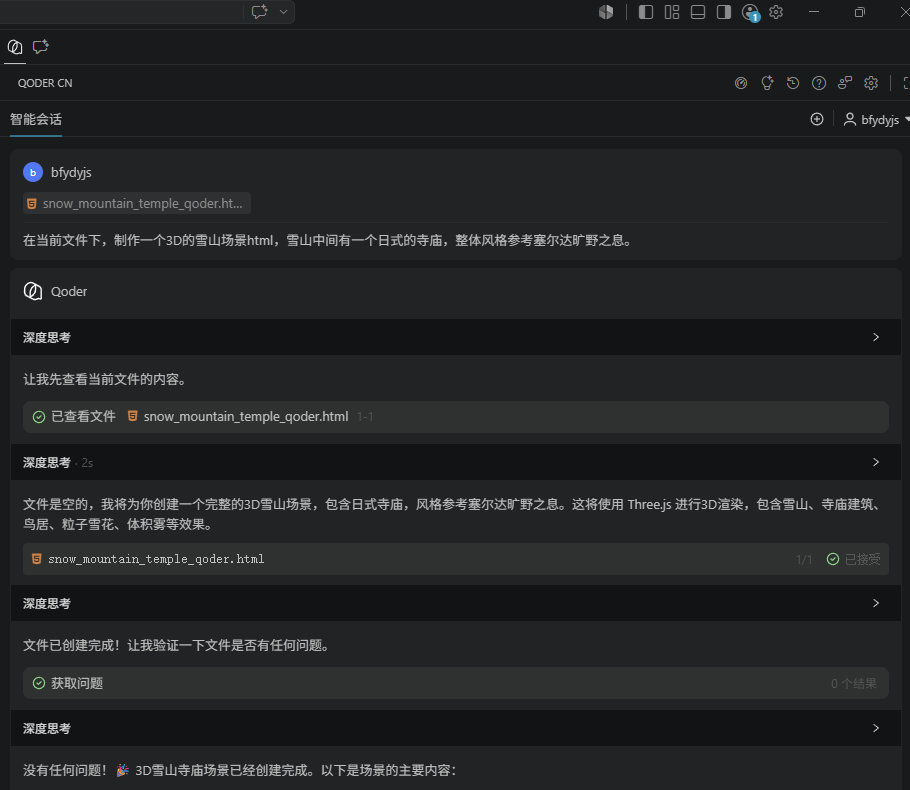Click the lightbulb sparkle icon
The image size is (910, 790).
pyautogui.click(x=767, y=83)
